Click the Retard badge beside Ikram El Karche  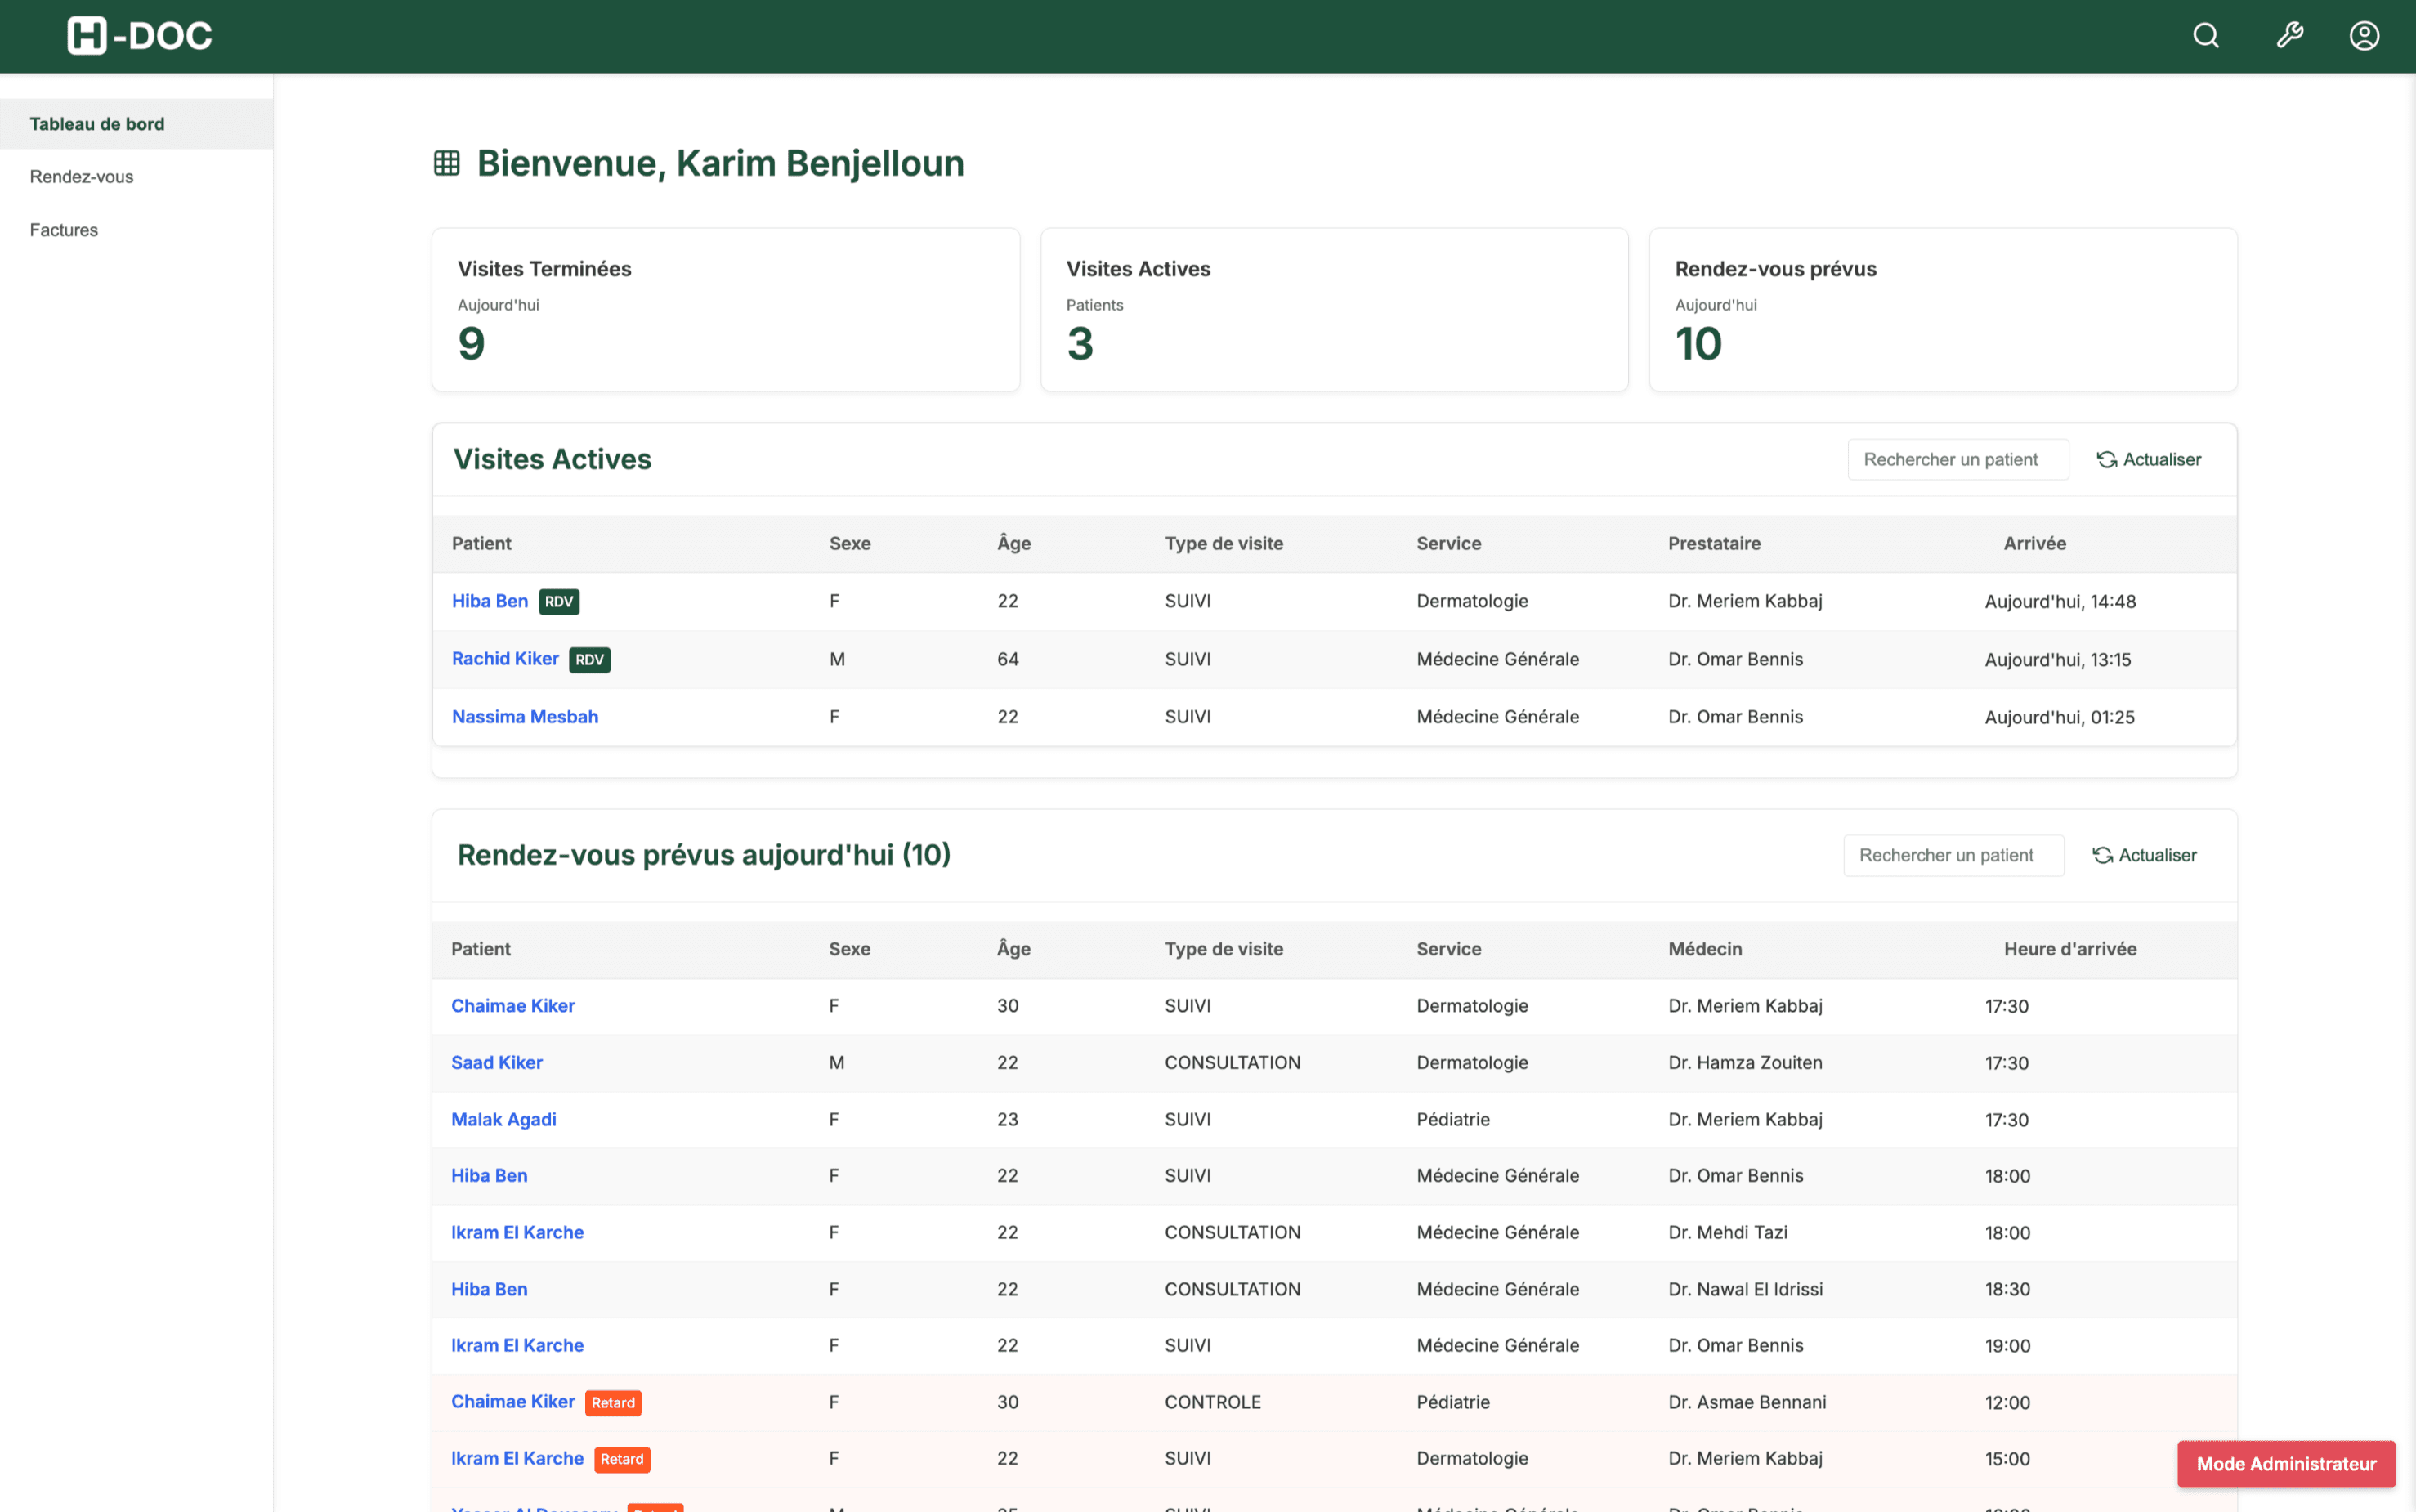pyautogui.click(x=622, y=1459)
